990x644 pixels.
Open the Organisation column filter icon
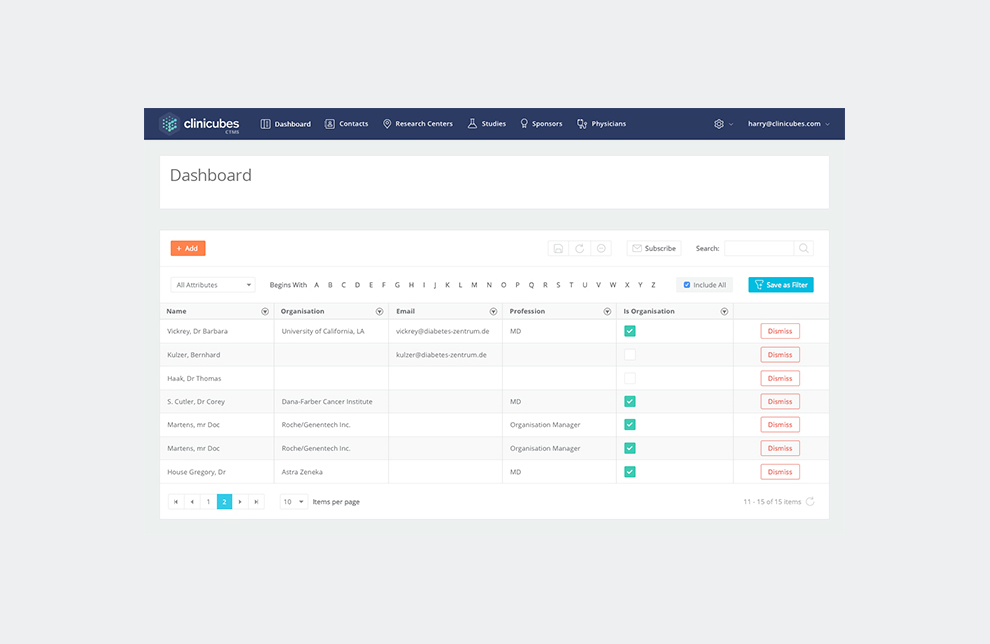379,311
